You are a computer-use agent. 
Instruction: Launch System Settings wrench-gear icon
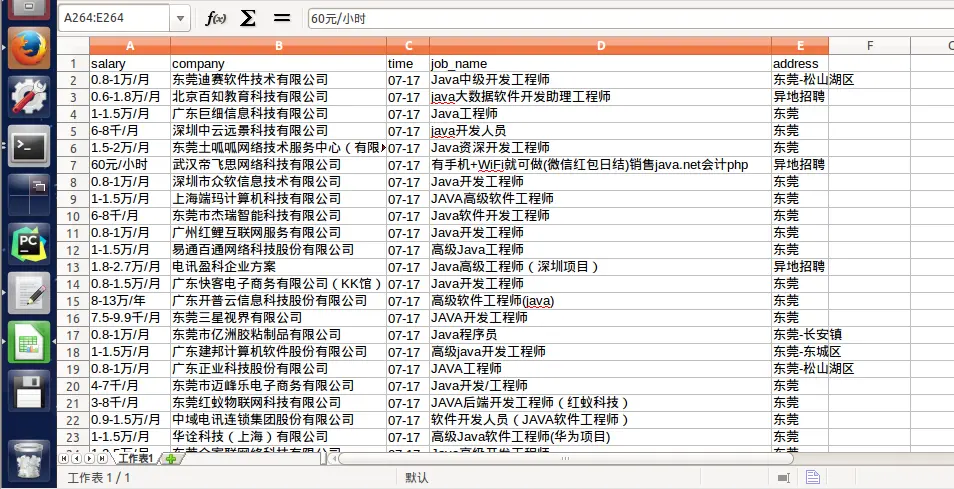tap(29, 97)
